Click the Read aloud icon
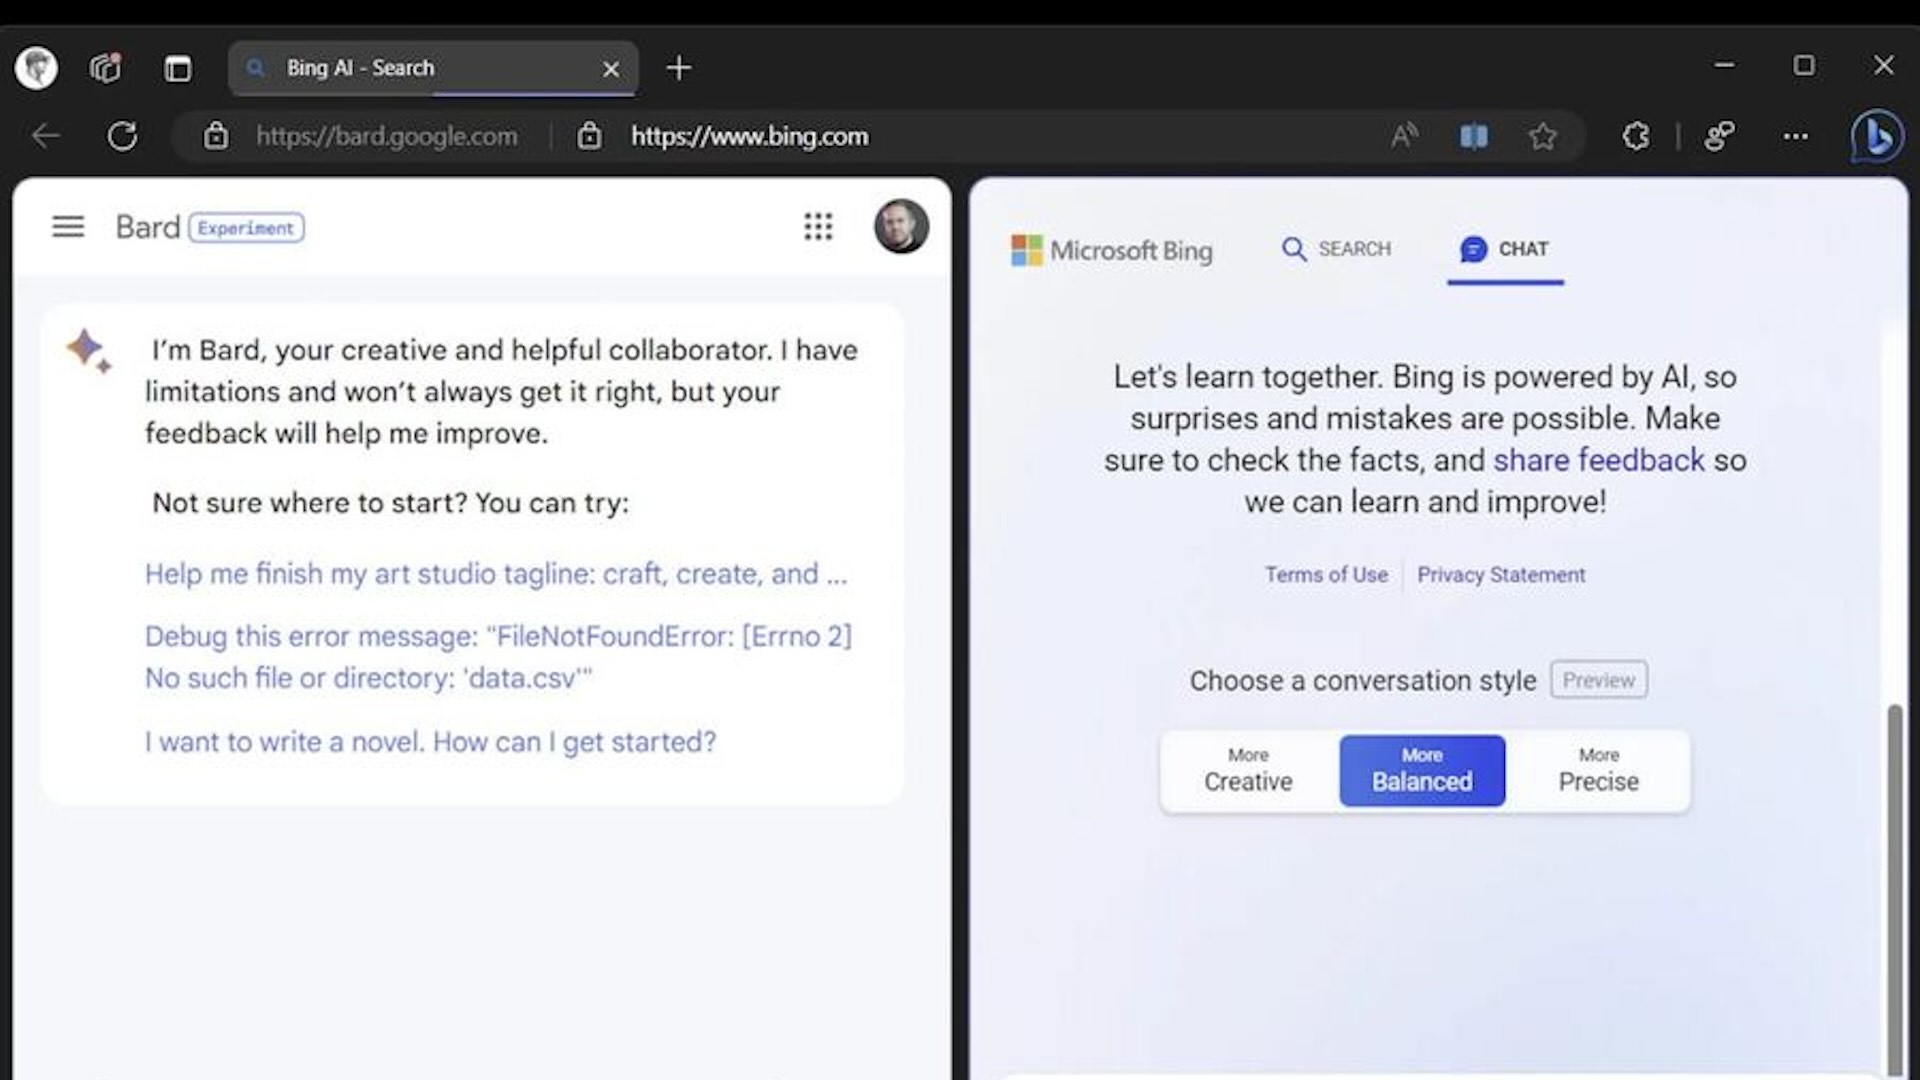The height and width of the screenshot is (1080, 1920). [x=1404, y=136]
